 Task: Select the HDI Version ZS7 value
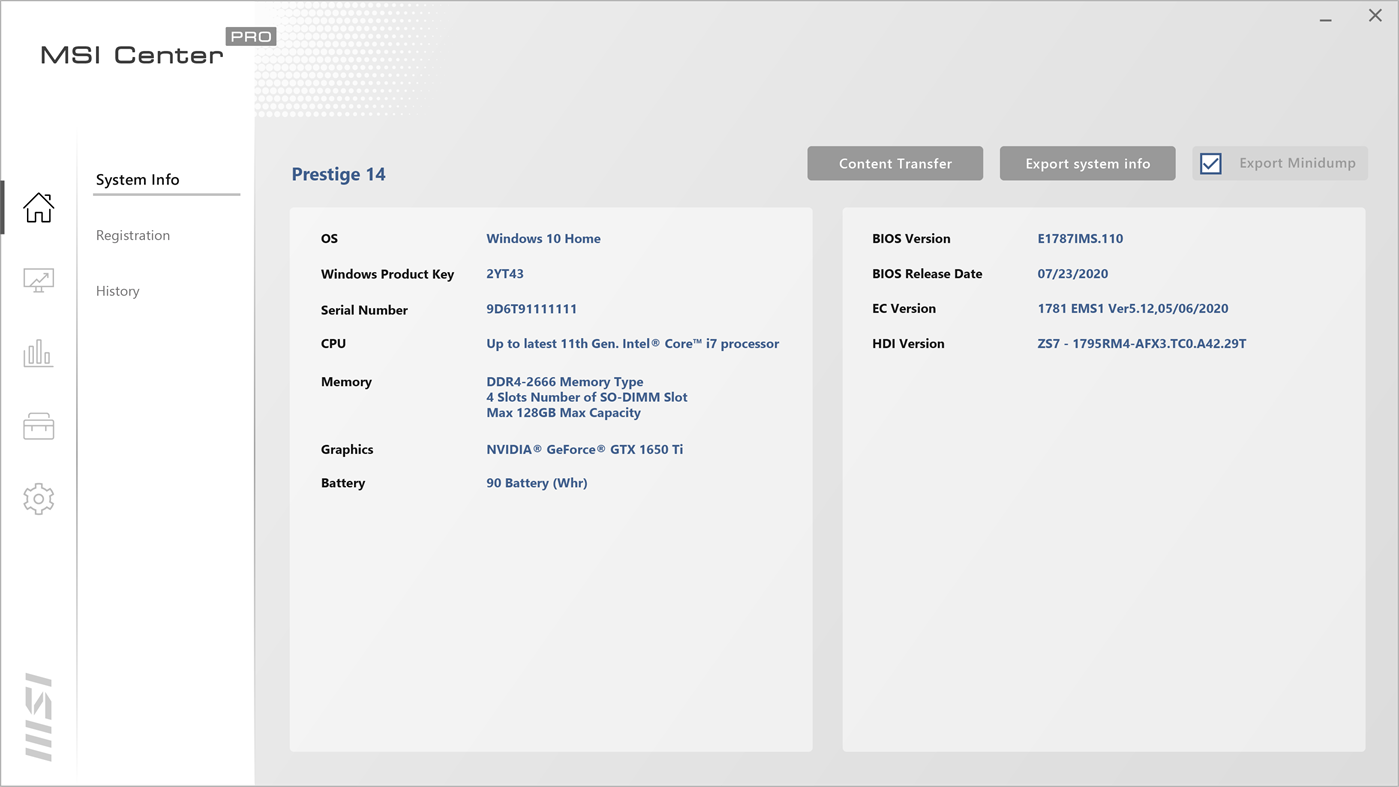click(x=1142, y=343)
